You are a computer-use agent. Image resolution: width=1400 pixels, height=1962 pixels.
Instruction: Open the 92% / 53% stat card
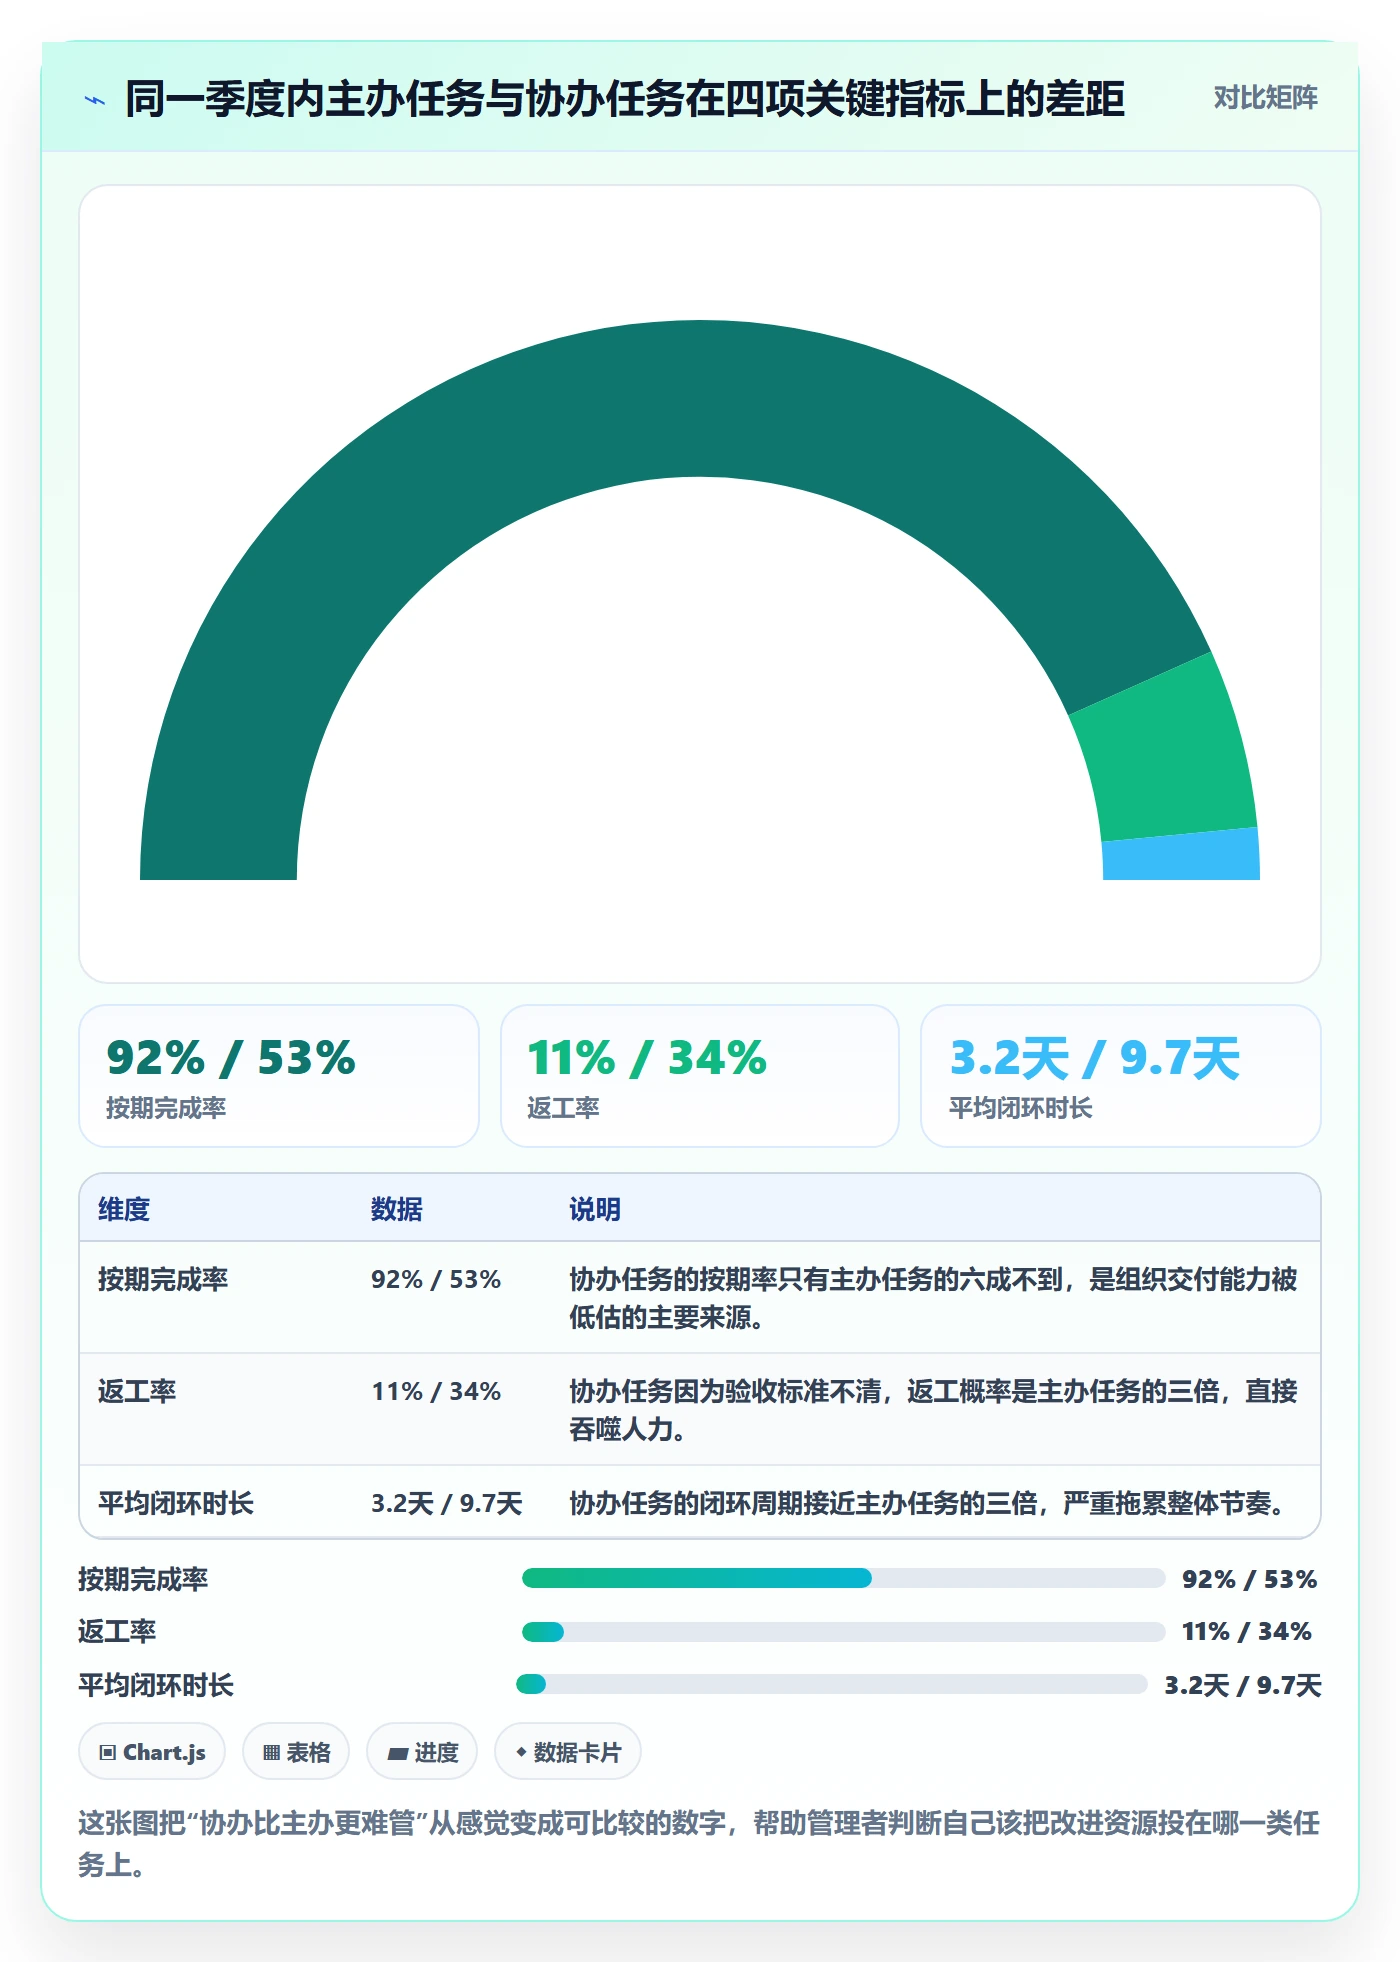[x=279, y=1076]
